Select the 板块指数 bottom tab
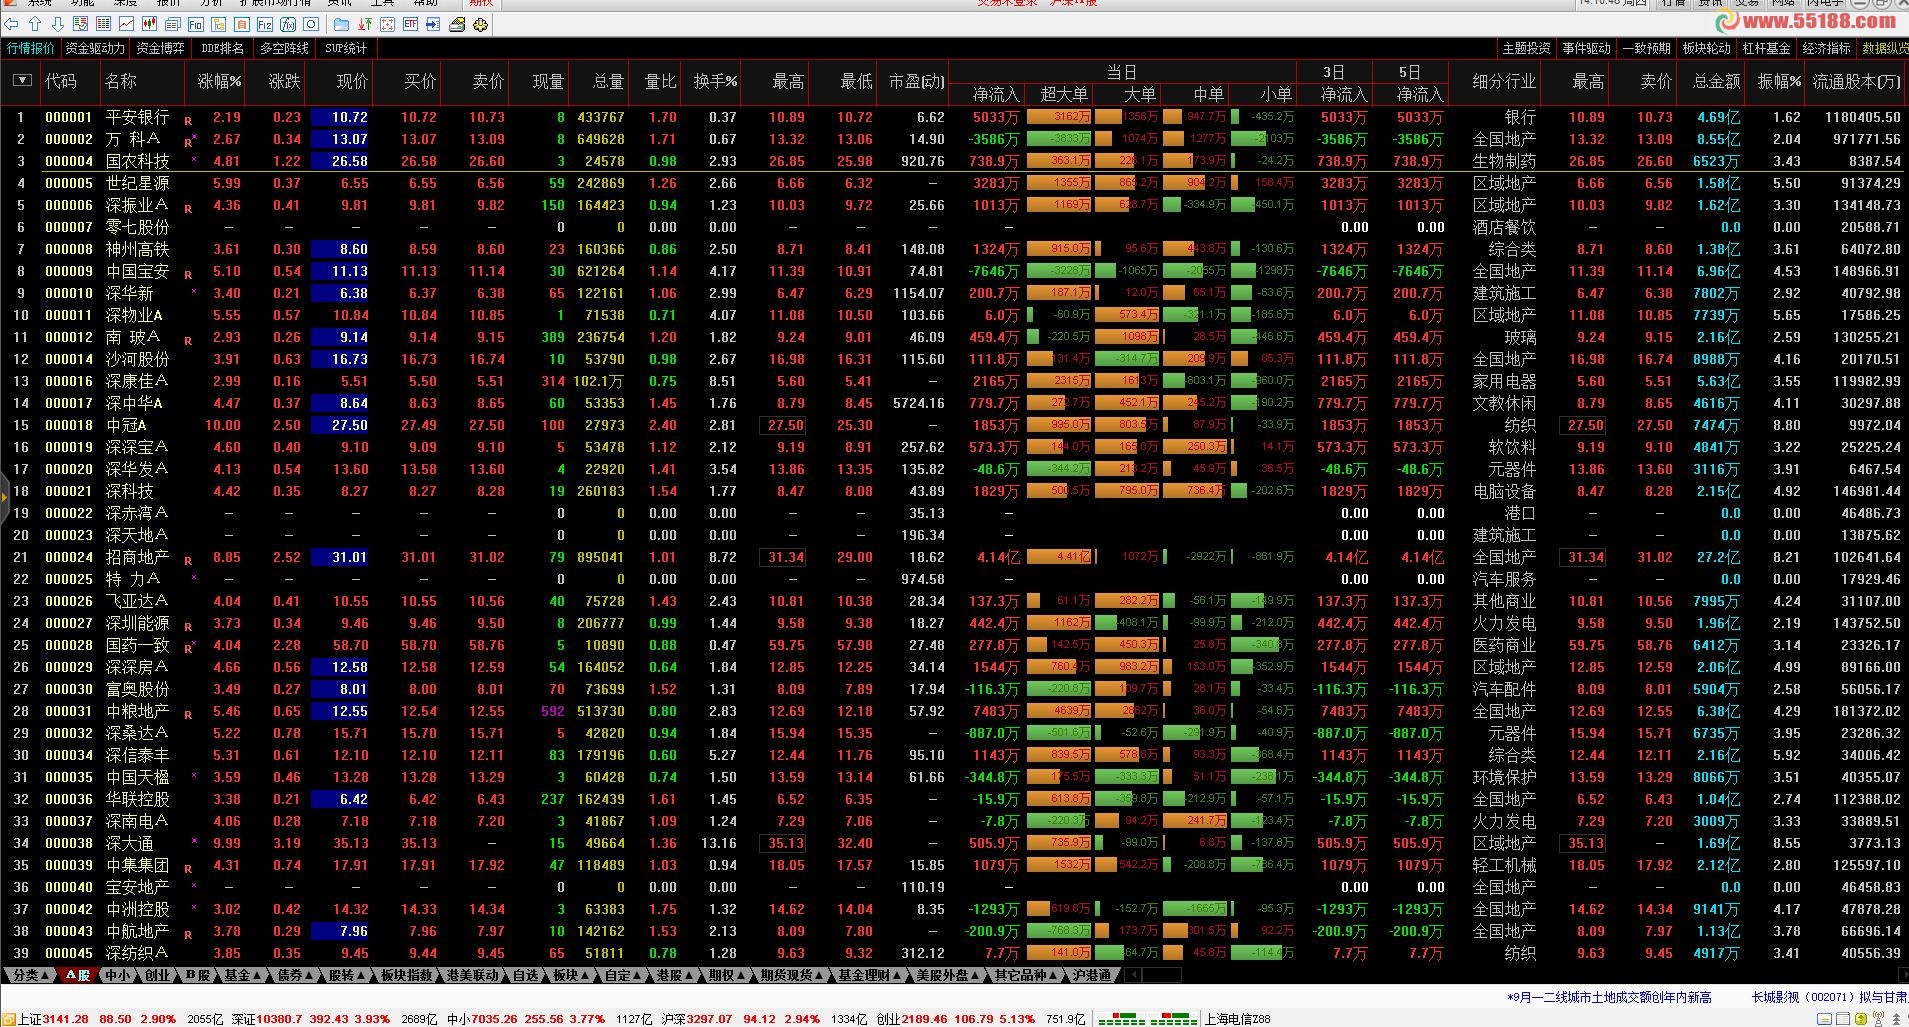This screenshot has height=1027, width=1909. pyautogui.click(x=407, y=975)
